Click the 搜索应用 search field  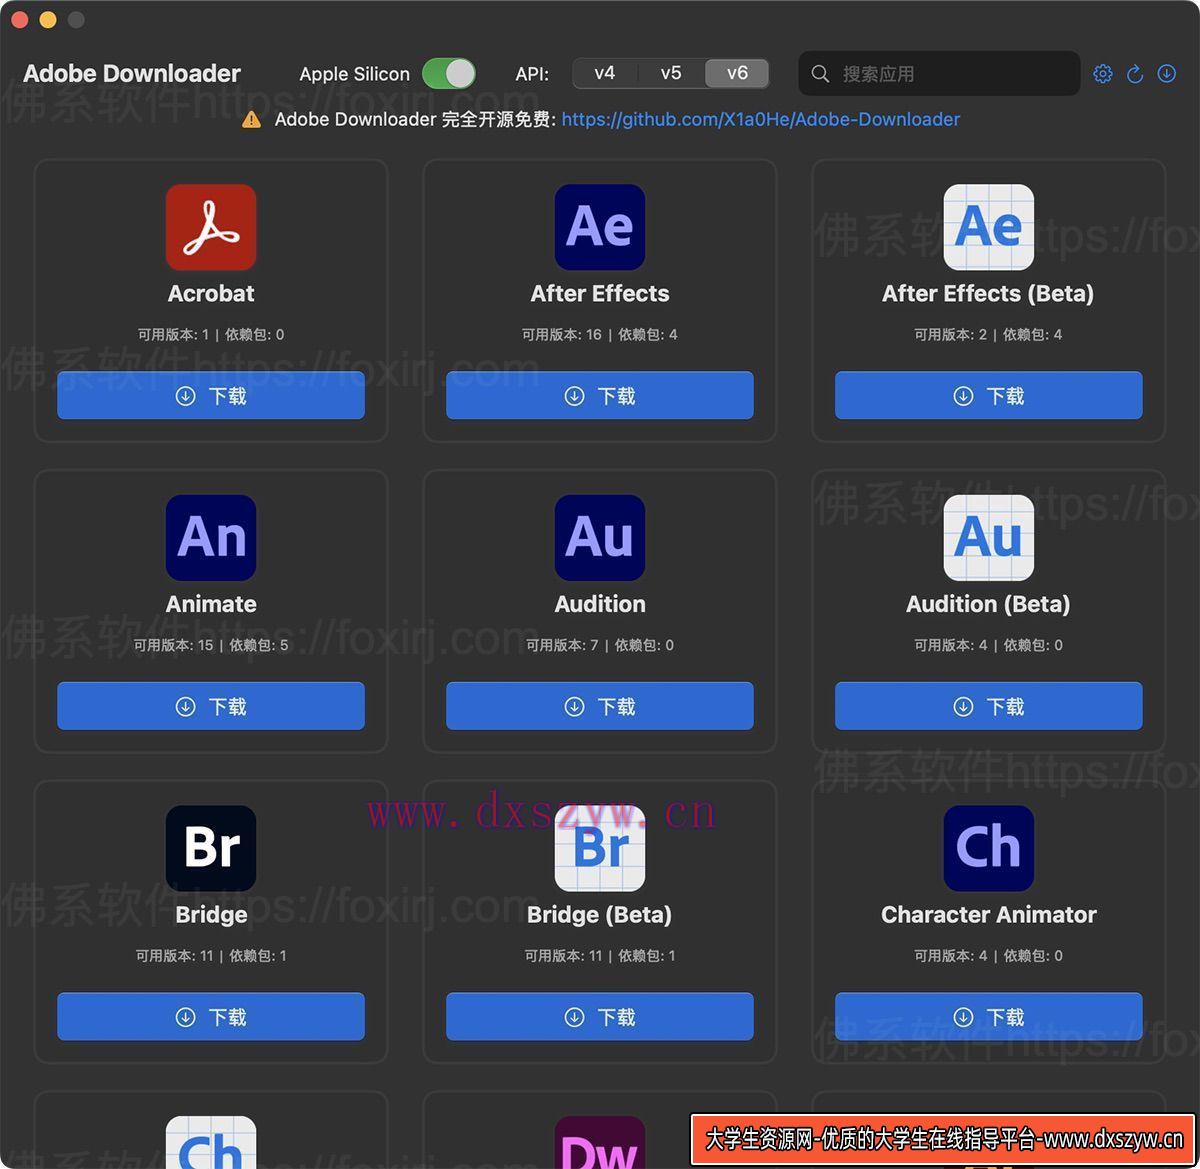[x=939, y=74]
